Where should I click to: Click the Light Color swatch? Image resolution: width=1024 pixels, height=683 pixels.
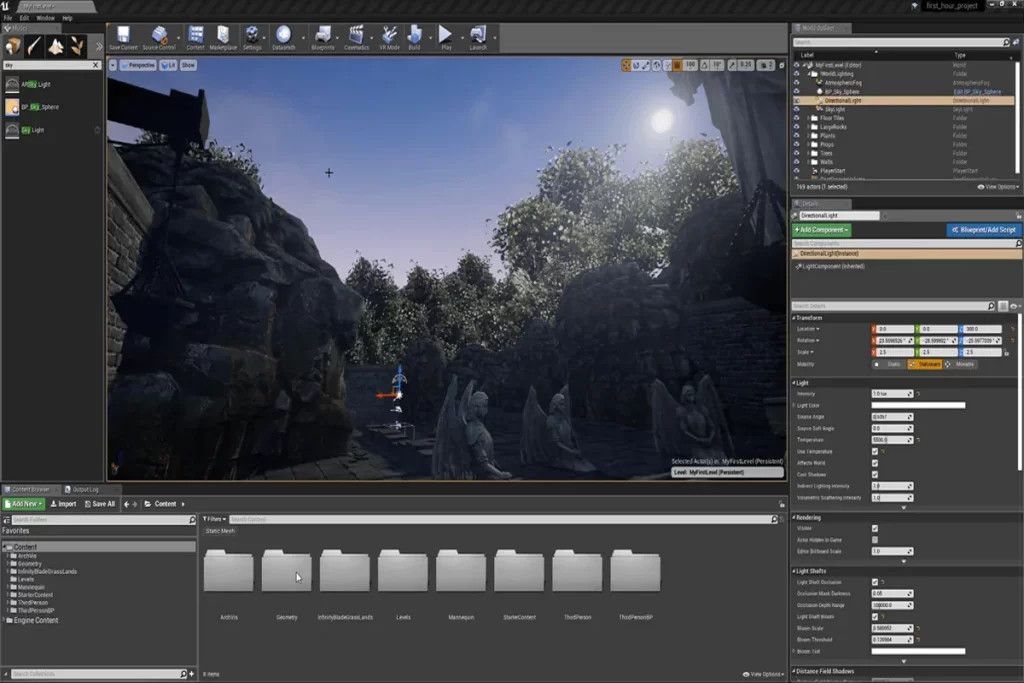pyautogui.click(x=918, y=405)
